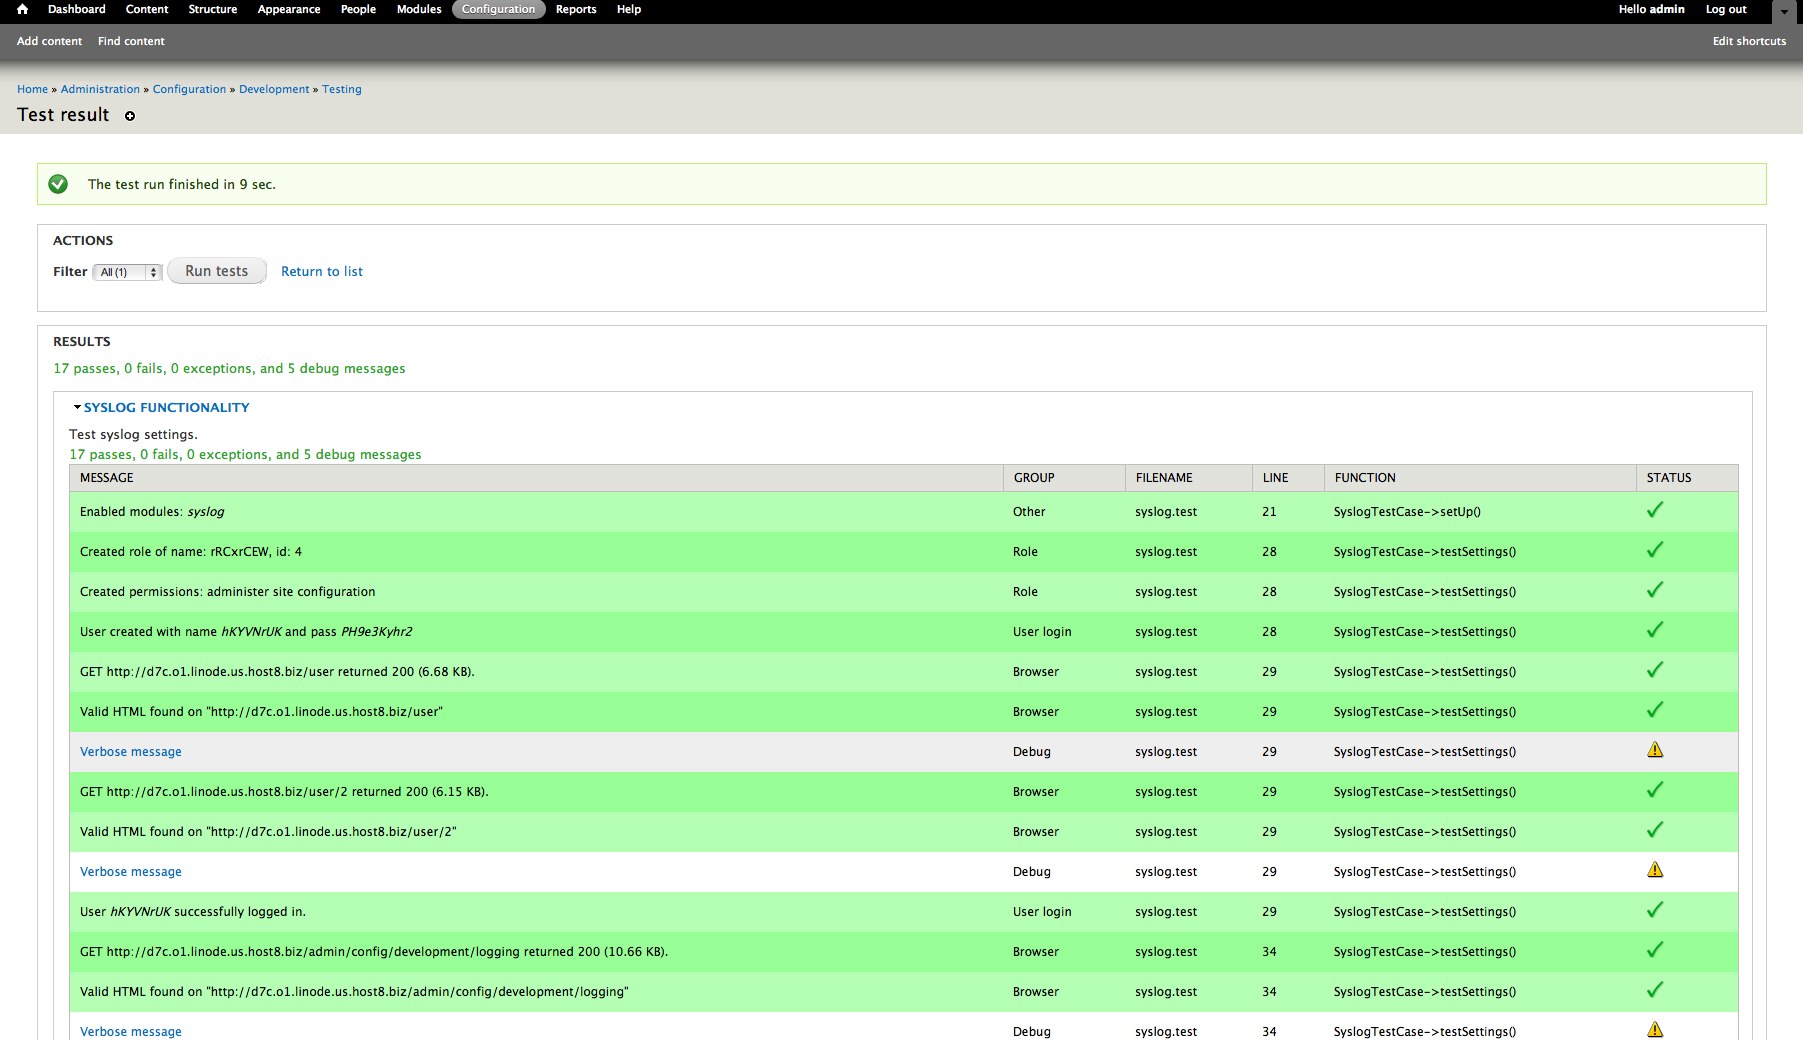
Task: Click the warning icon on the second Verbose message row
Action: pos(1654,870)
